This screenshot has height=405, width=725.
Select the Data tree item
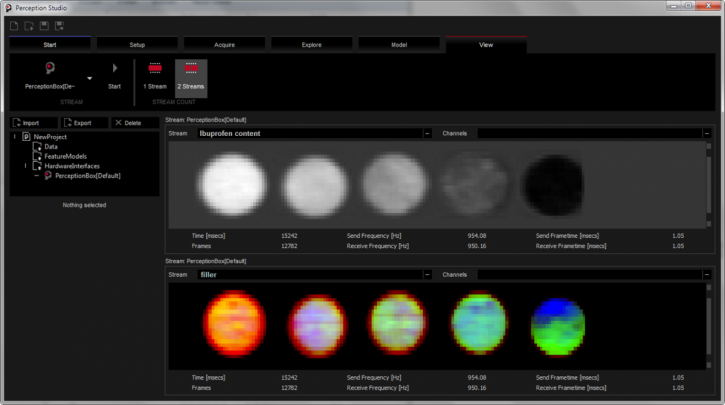[51, 147]
